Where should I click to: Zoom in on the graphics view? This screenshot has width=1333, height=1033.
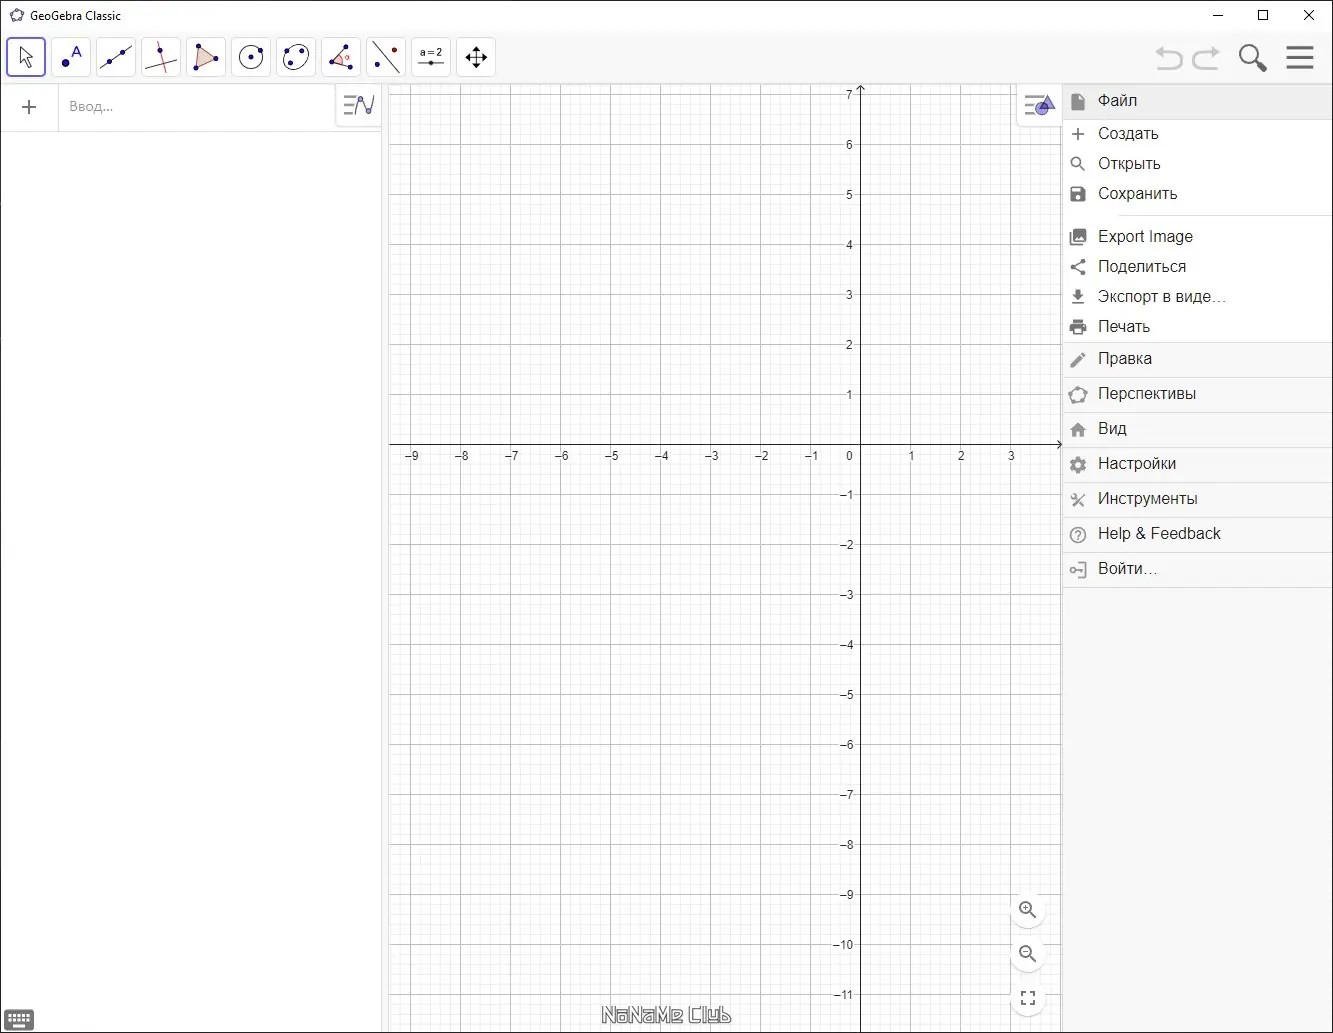(x=1027, y=910)
